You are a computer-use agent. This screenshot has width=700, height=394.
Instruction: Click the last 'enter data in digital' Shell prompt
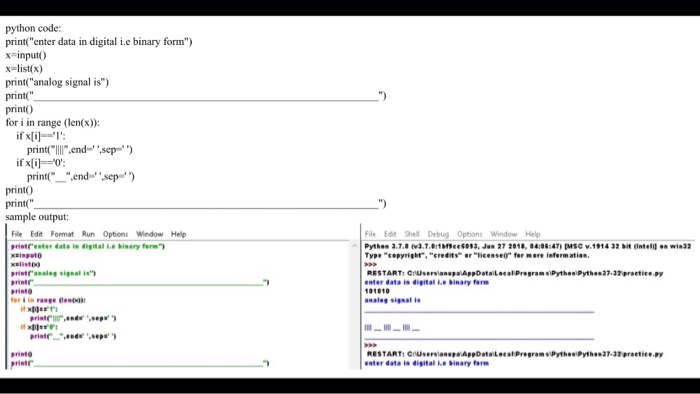click(x=426, y=363)
